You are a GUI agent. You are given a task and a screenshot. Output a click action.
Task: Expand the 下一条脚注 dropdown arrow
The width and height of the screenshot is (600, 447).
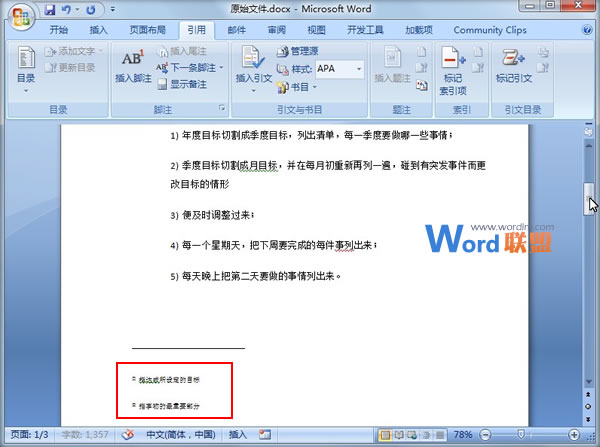pyautogui.click(x=221, y=68)
